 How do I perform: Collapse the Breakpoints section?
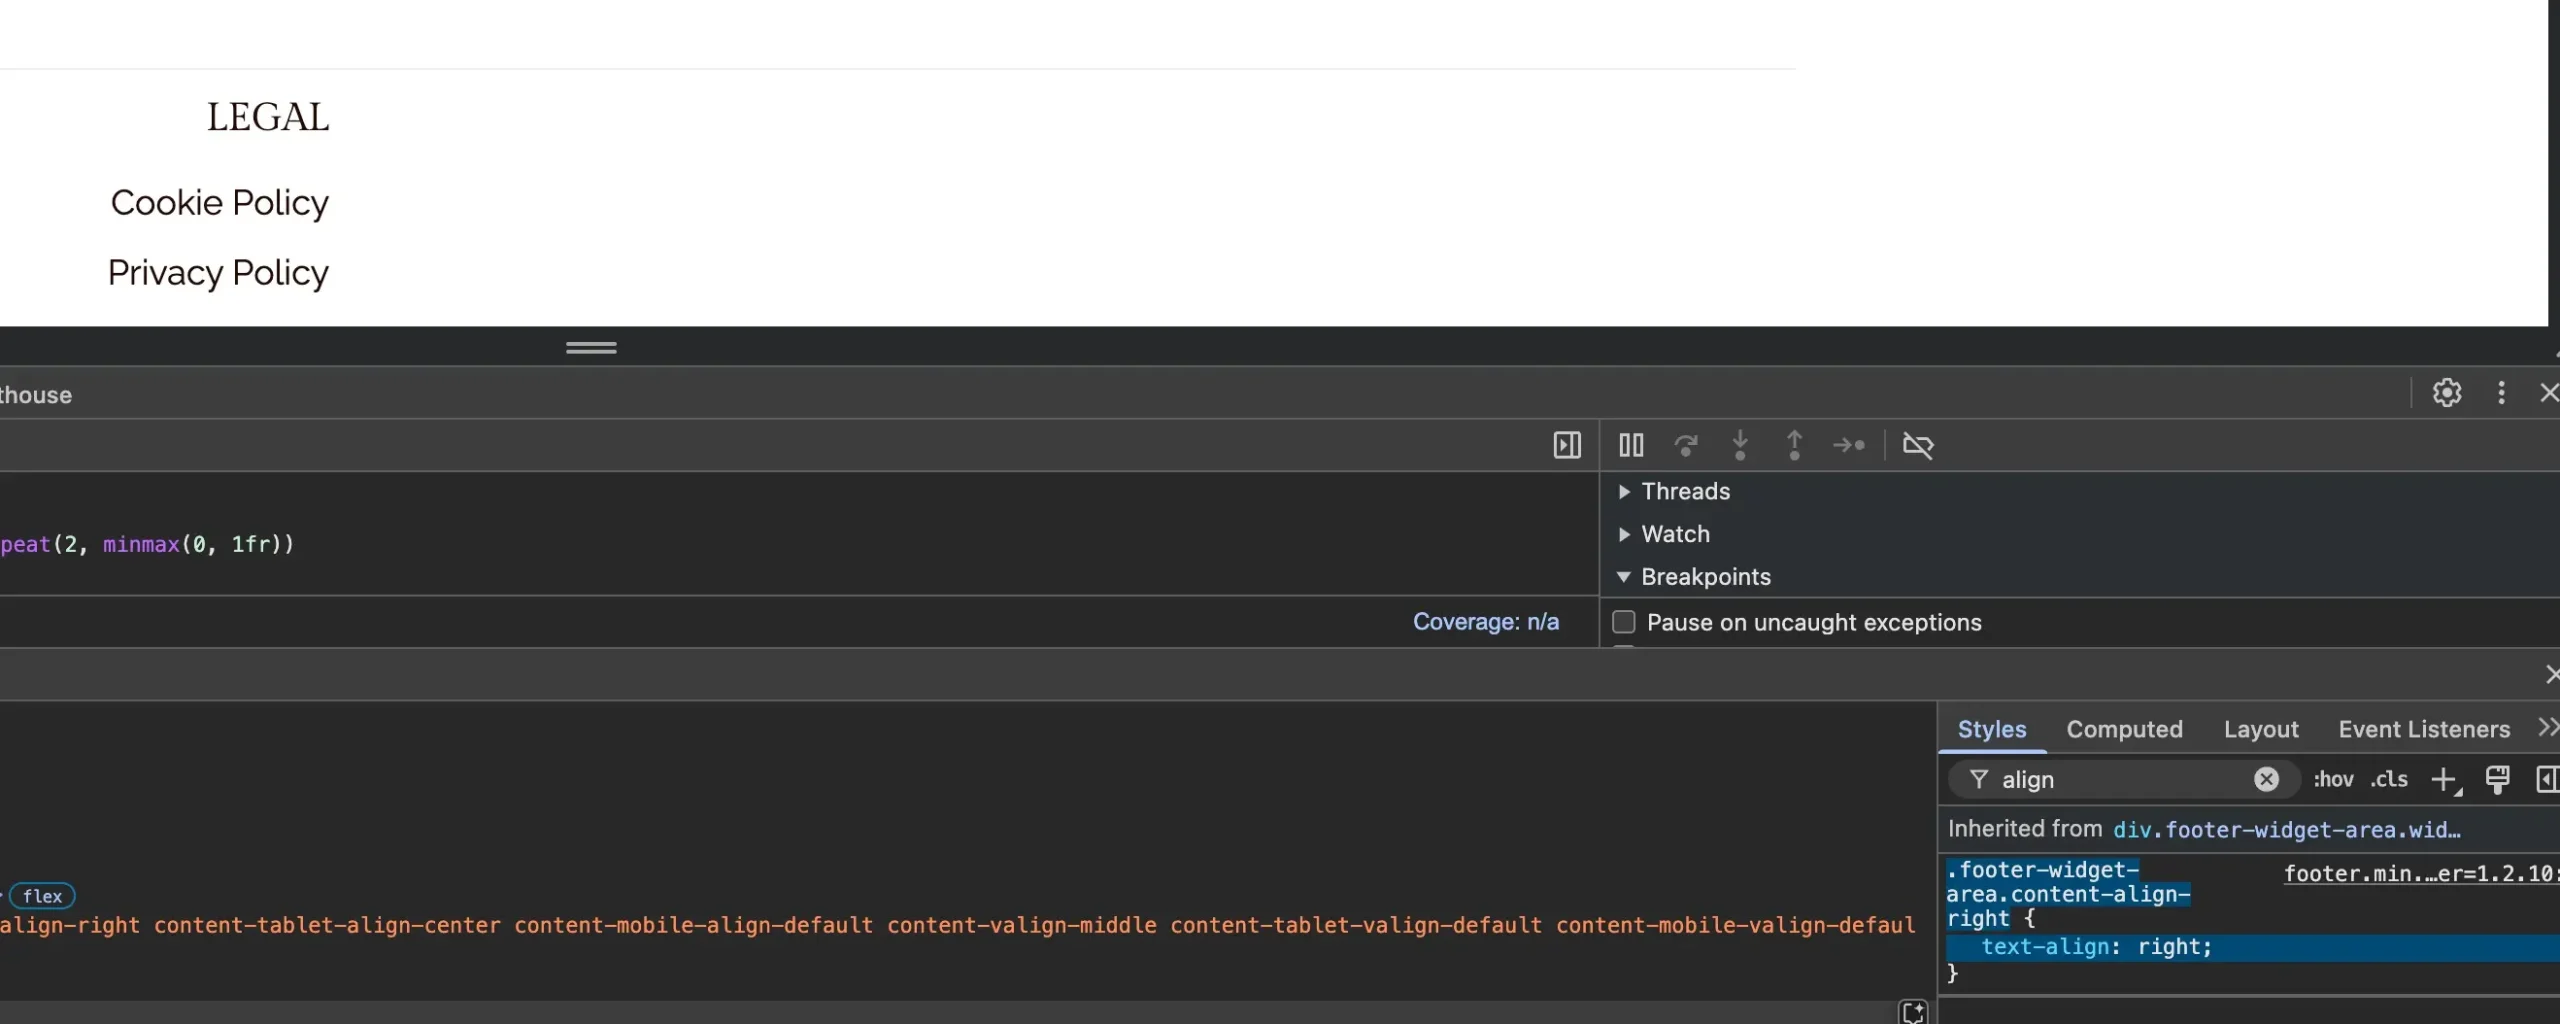[x=1705, y=577]
